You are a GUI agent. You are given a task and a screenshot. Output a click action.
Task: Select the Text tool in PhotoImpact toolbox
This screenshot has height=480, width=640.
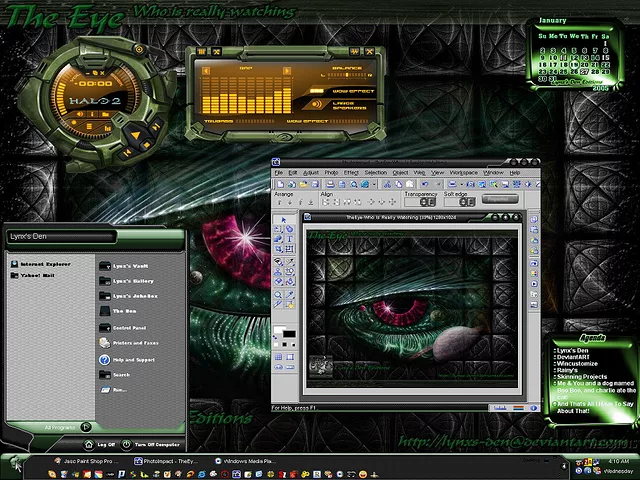[290, 239]
